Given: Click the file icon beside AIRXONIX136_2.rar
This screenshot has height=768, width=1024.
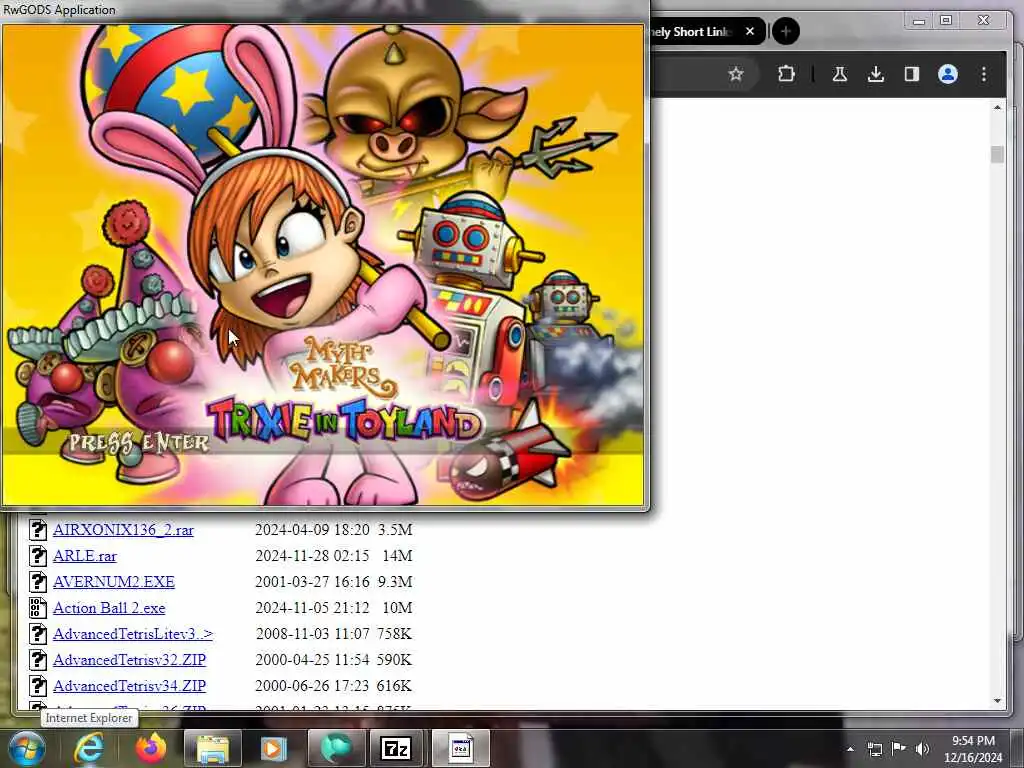Looking at the screenshot, I should (x=38, y=529).
